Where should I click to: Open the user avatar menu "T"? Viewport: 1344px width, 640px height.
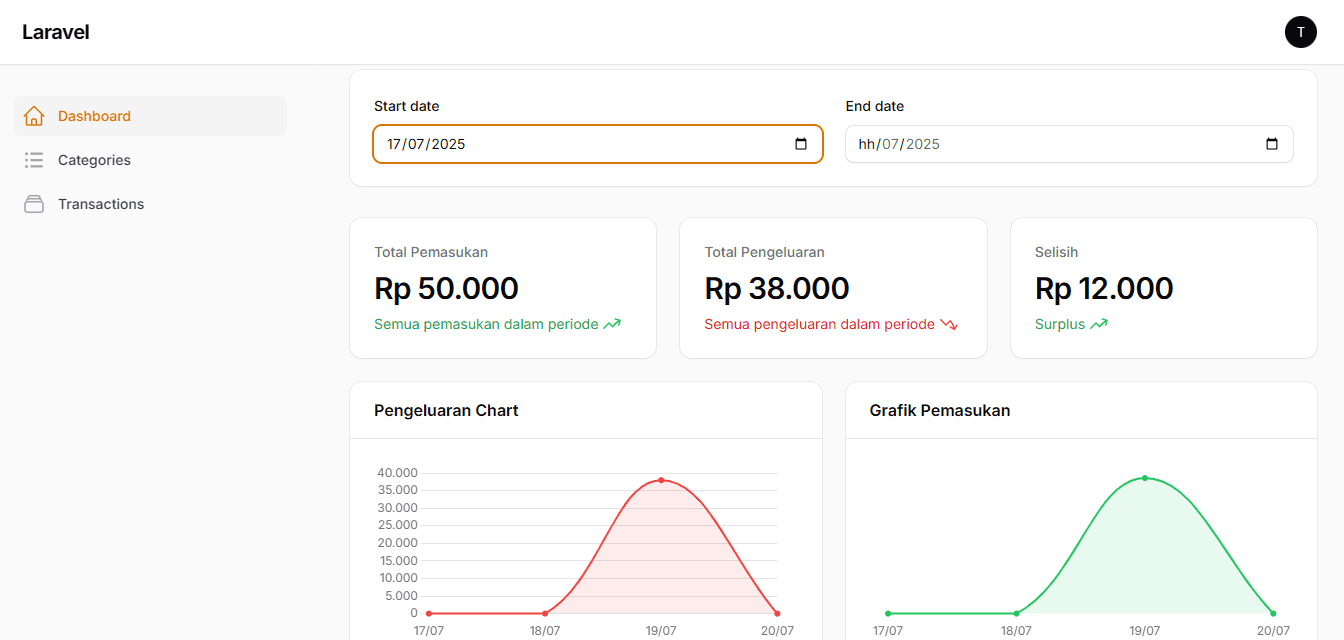1301,32
